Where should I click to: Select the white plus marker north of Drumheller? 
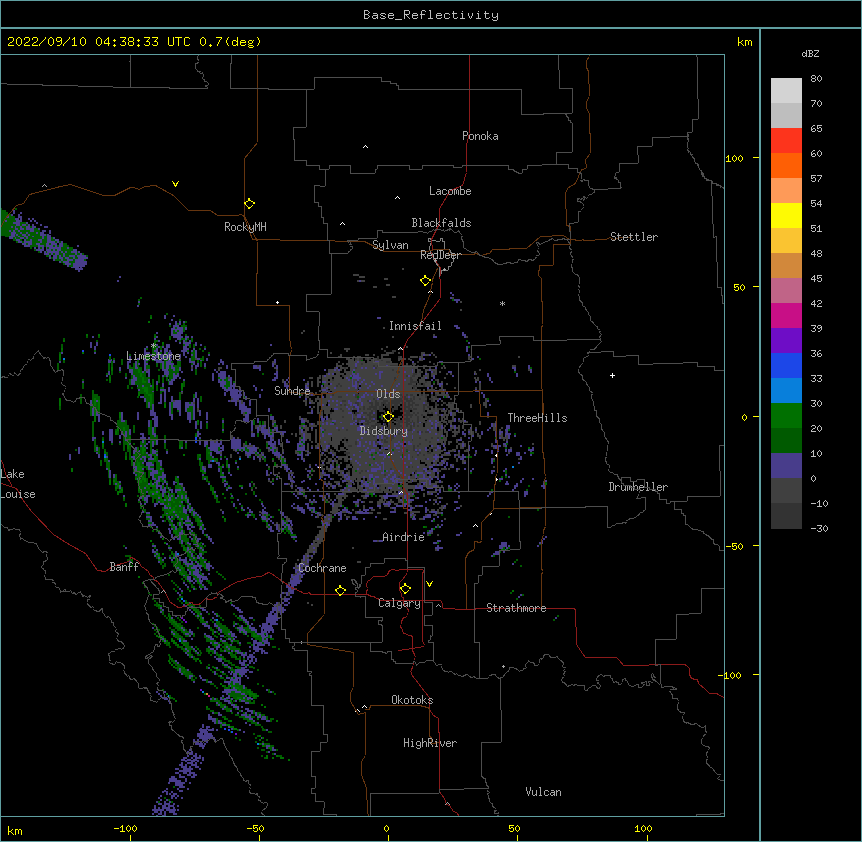[612, 375]
